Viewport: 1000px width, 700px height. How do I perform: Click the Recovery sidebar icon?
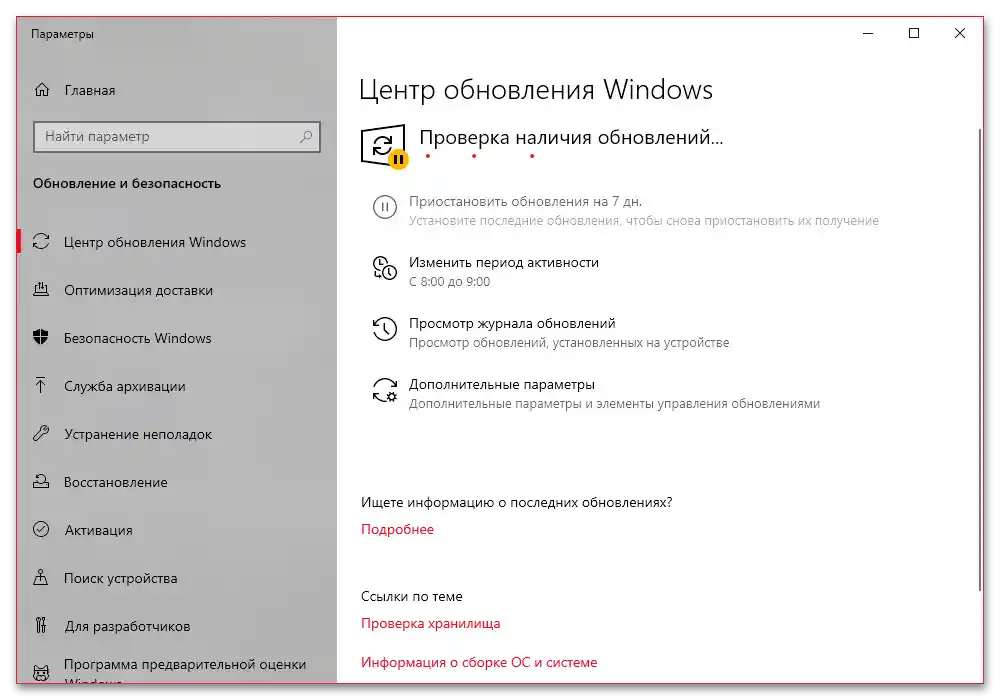tap(41, 481)
